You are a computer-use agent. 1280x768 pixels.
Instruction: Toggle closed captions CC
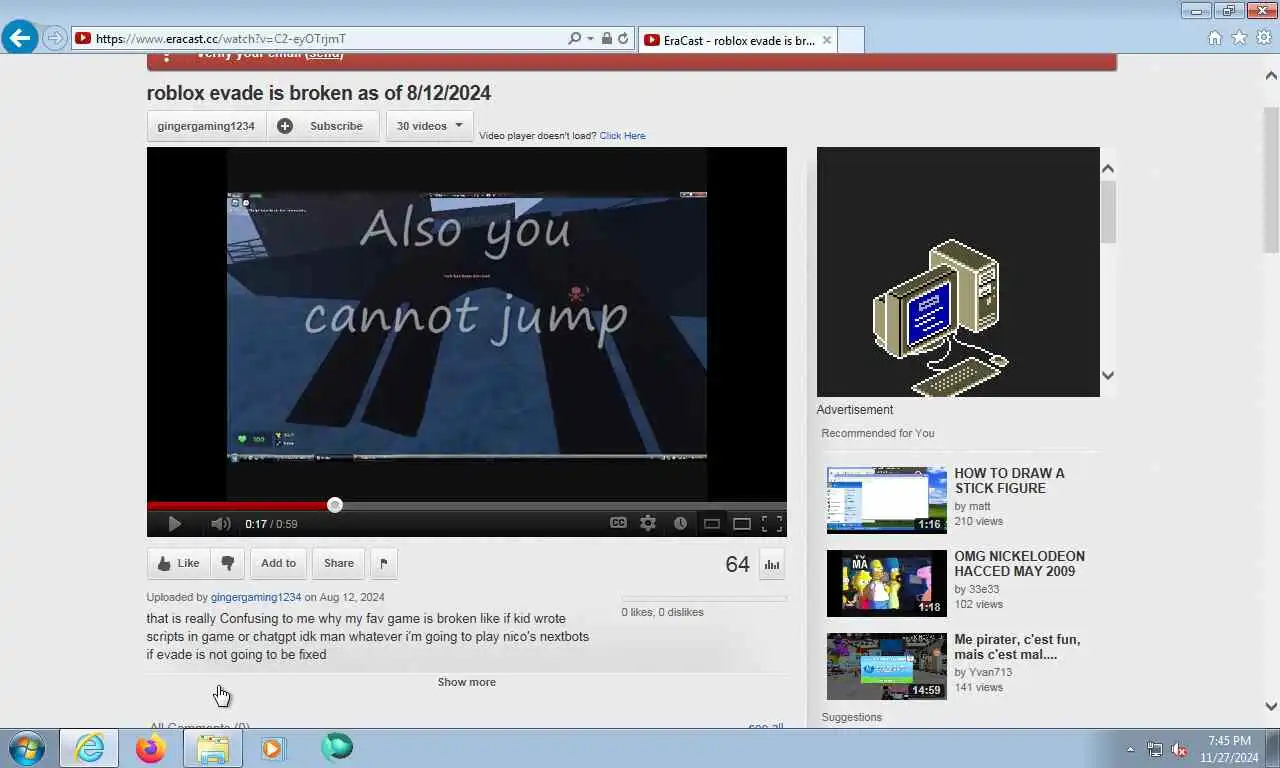point(618,523)
